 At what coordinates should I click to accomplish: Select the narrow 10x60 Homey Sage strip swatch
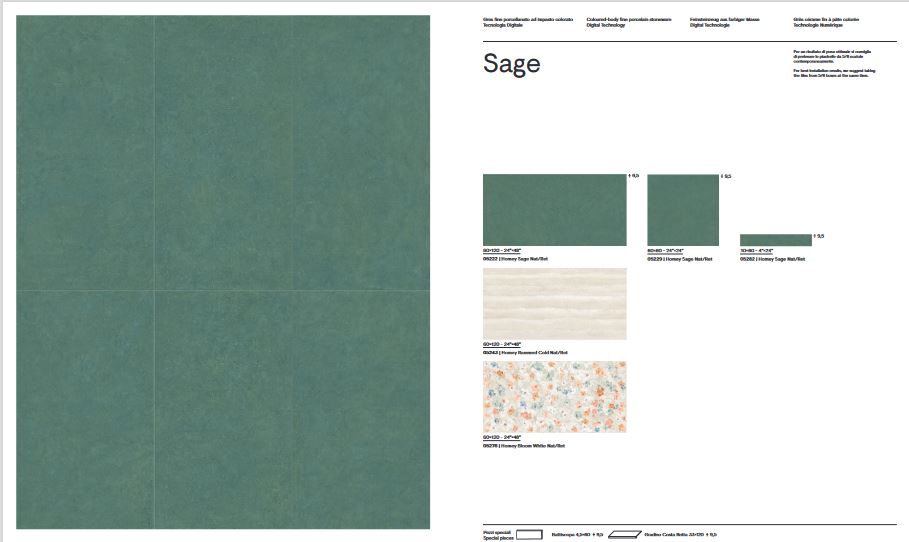click(775, 240)
